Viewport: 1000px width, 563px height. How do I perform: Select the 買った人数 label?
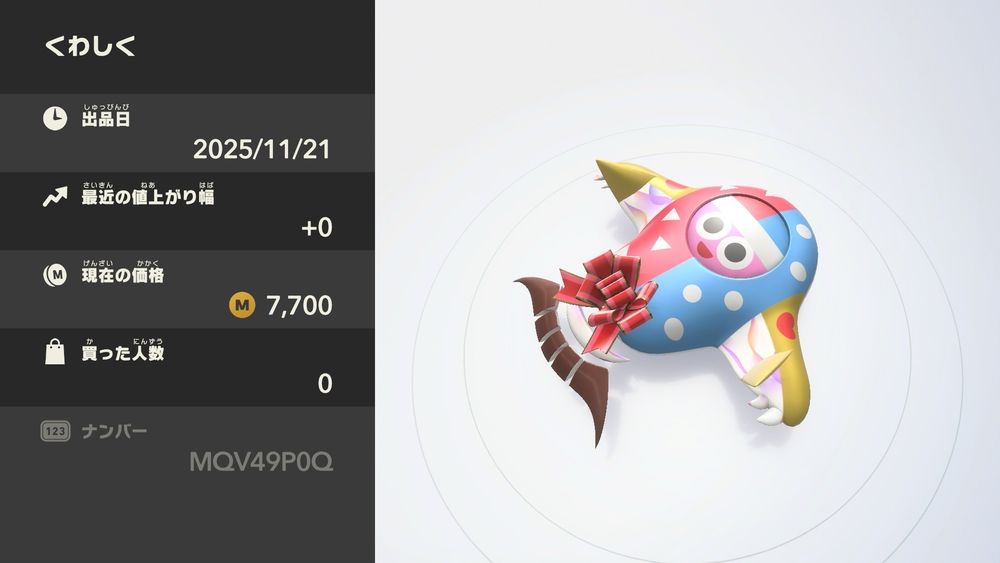[122, 353]
